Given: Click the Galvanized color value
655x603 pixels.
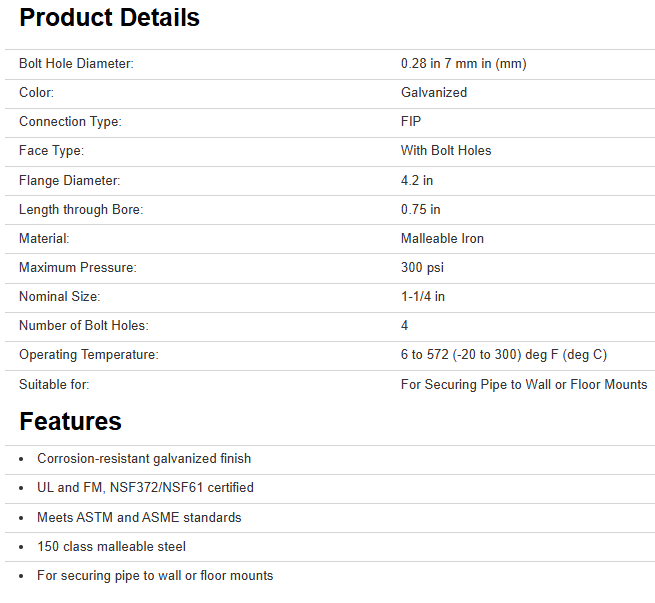Looking at the screenshot, I should [x=434, y=93].
